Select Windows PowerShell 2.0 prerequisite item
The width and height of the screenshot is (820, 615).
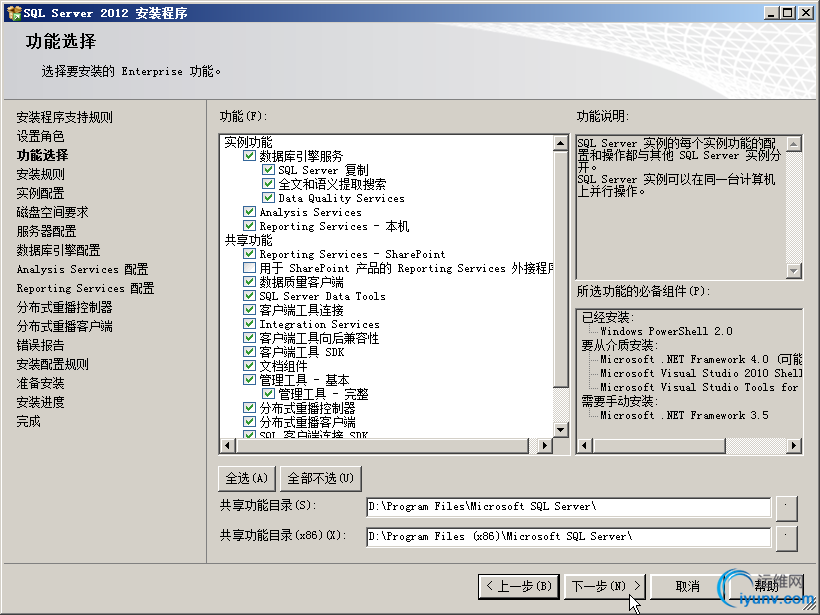click(x=666, y=331)
